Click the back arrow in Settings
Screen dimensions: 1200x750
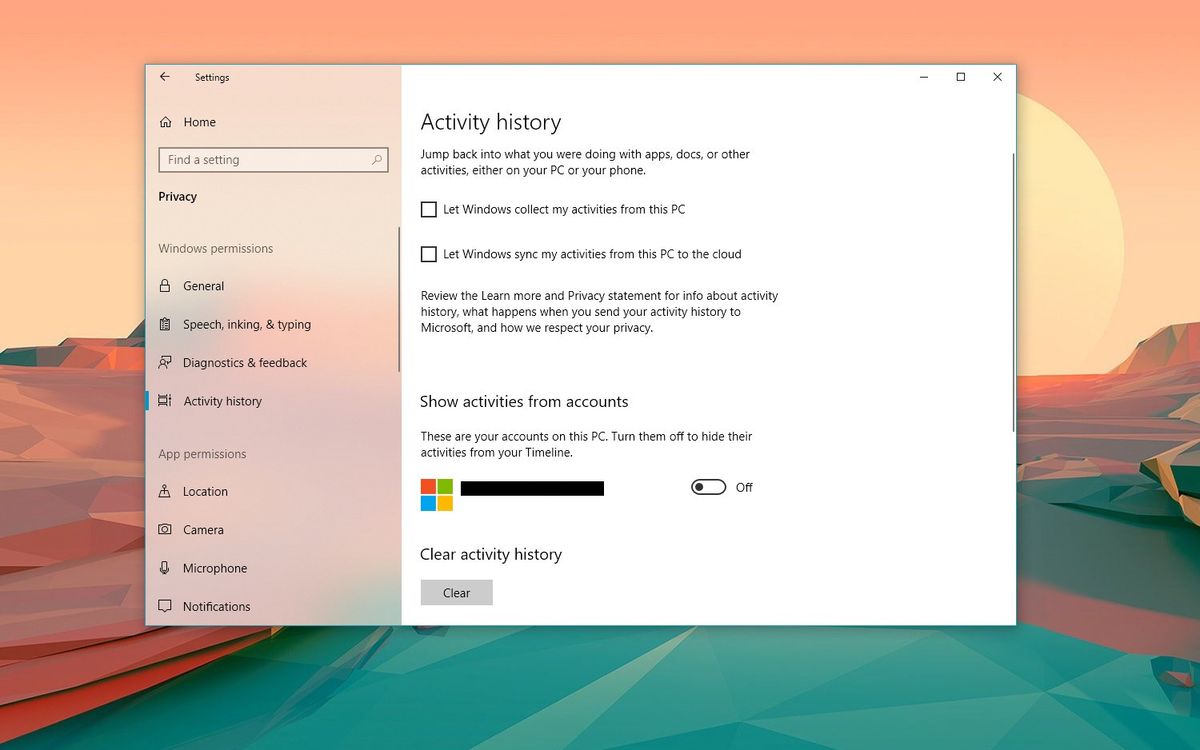pyautogui.click(x=164, y=76)
